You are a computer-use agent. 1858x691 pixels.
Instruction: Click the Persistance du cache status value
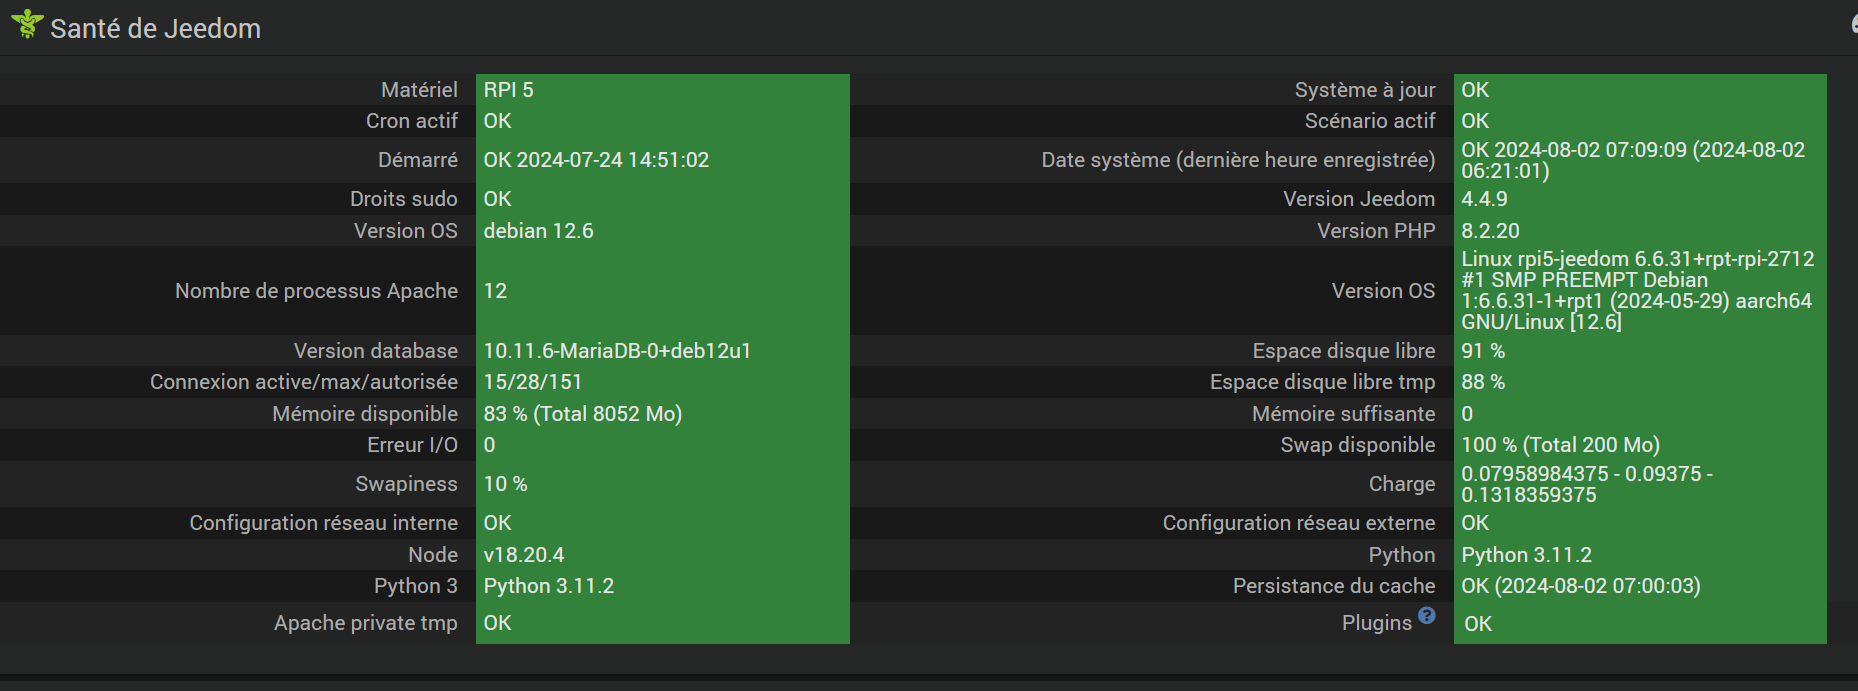point(1580,586)
